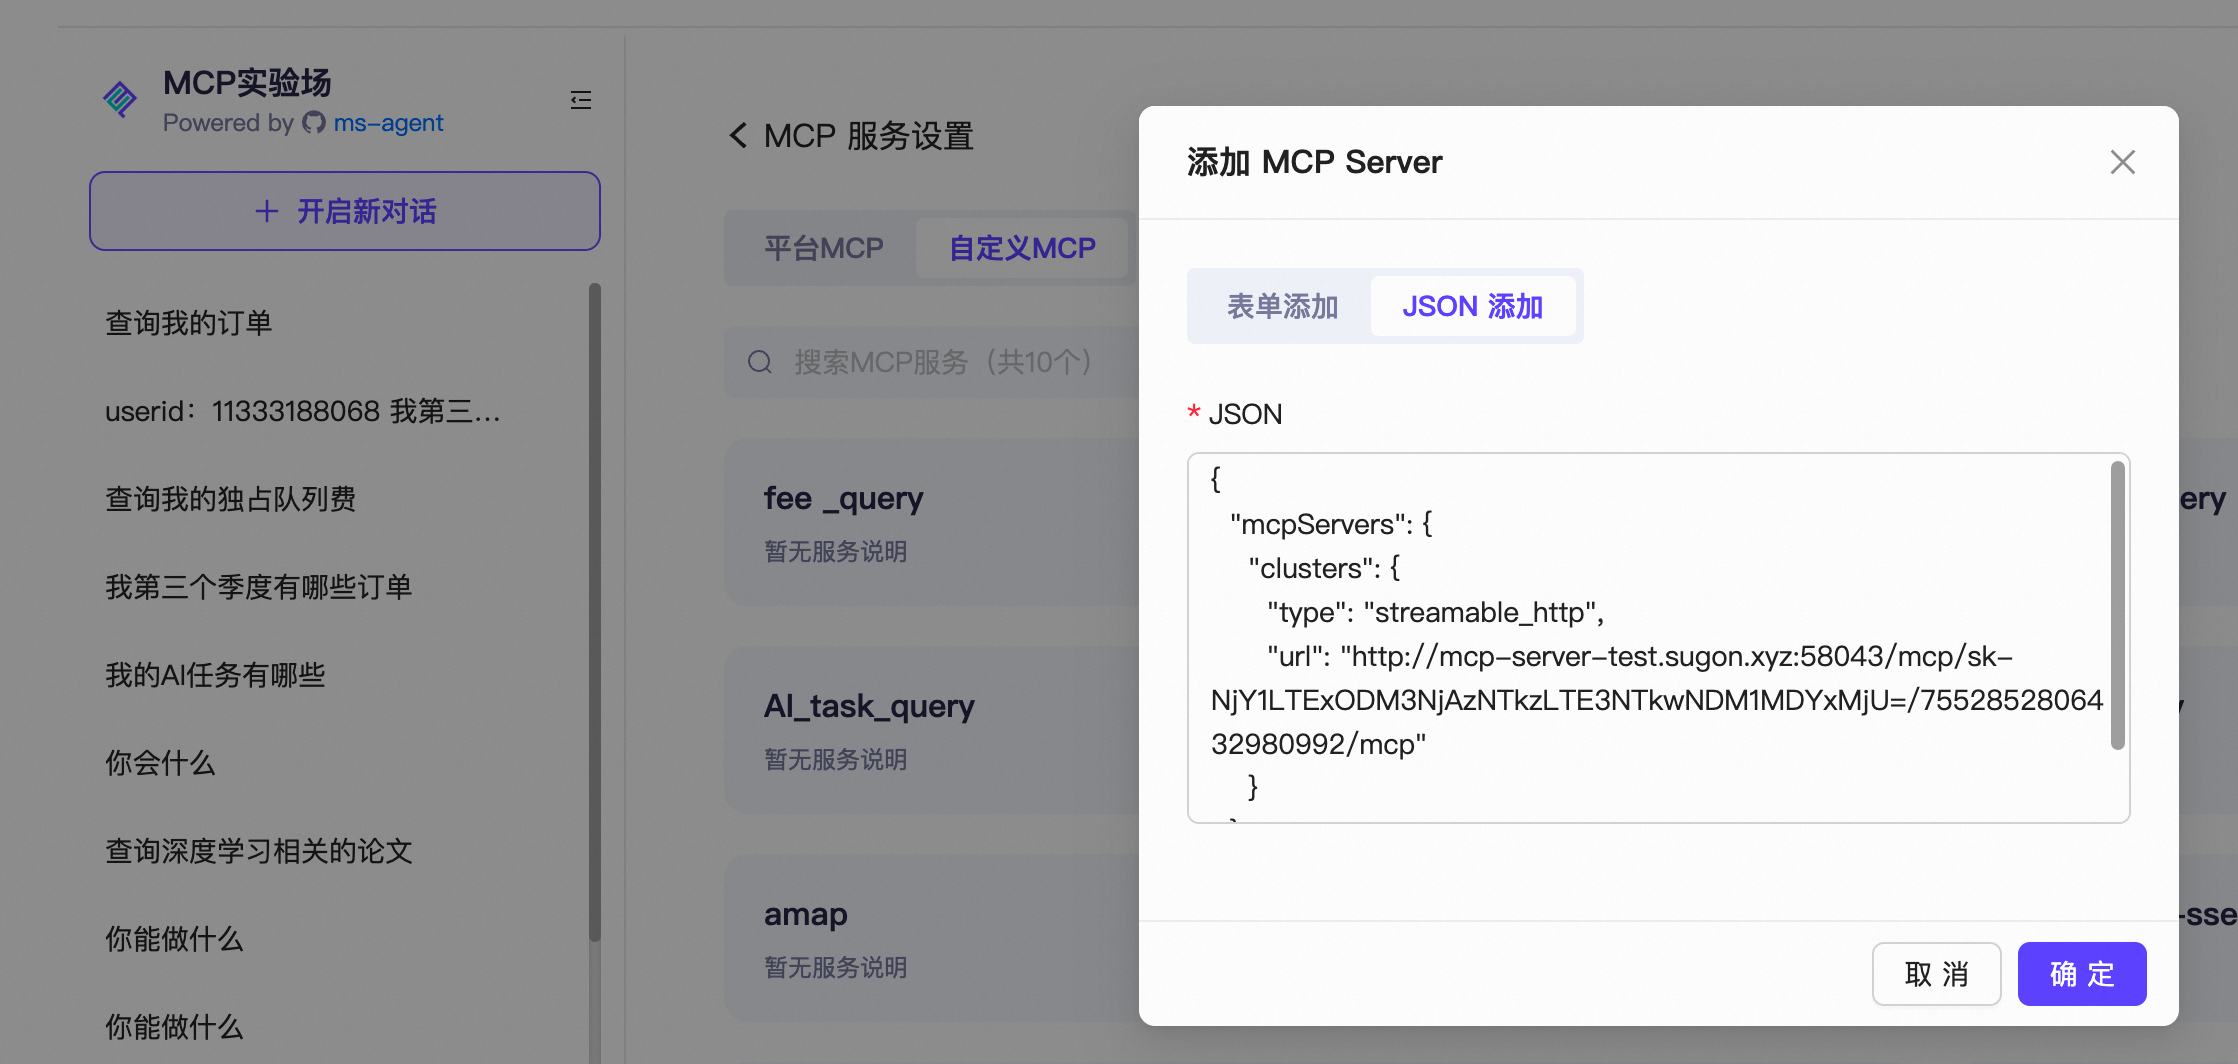Select the 自定义MCP tab
This screenshot has height=1064, width=2238.
point(1022,248)
